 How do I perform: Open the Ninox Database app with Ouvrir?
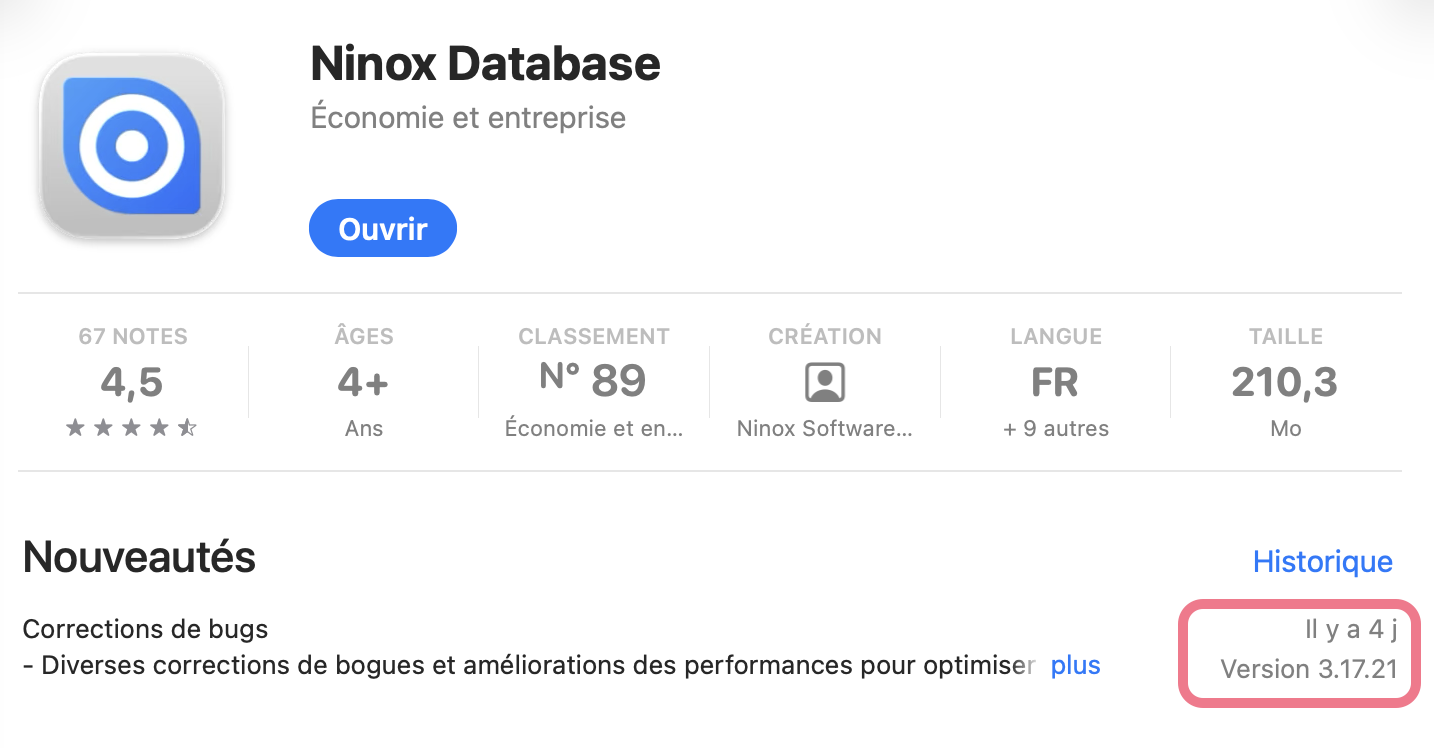[x=383, y=229]
